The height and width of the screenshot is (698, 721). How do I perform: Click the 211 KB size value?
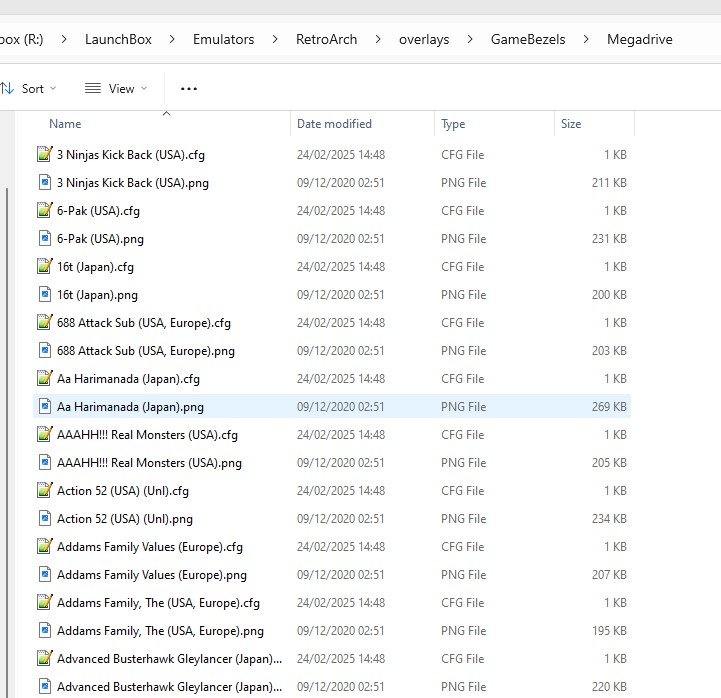point(609,183)
